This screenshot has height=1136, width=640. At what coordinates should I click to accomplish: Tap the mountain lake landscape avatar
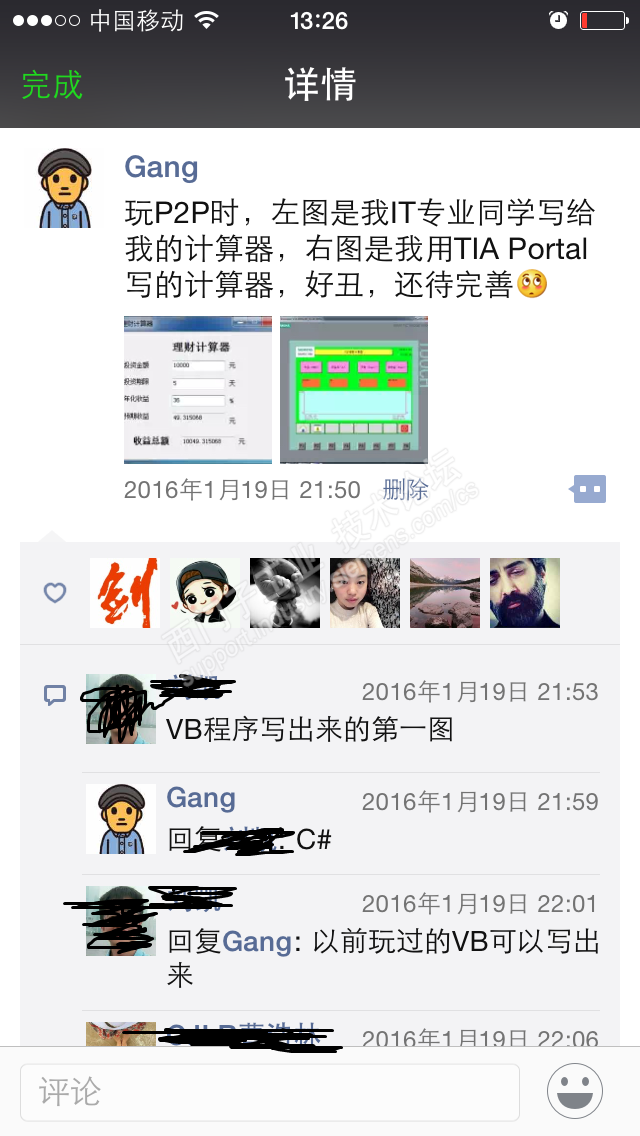tap(445, 593)
